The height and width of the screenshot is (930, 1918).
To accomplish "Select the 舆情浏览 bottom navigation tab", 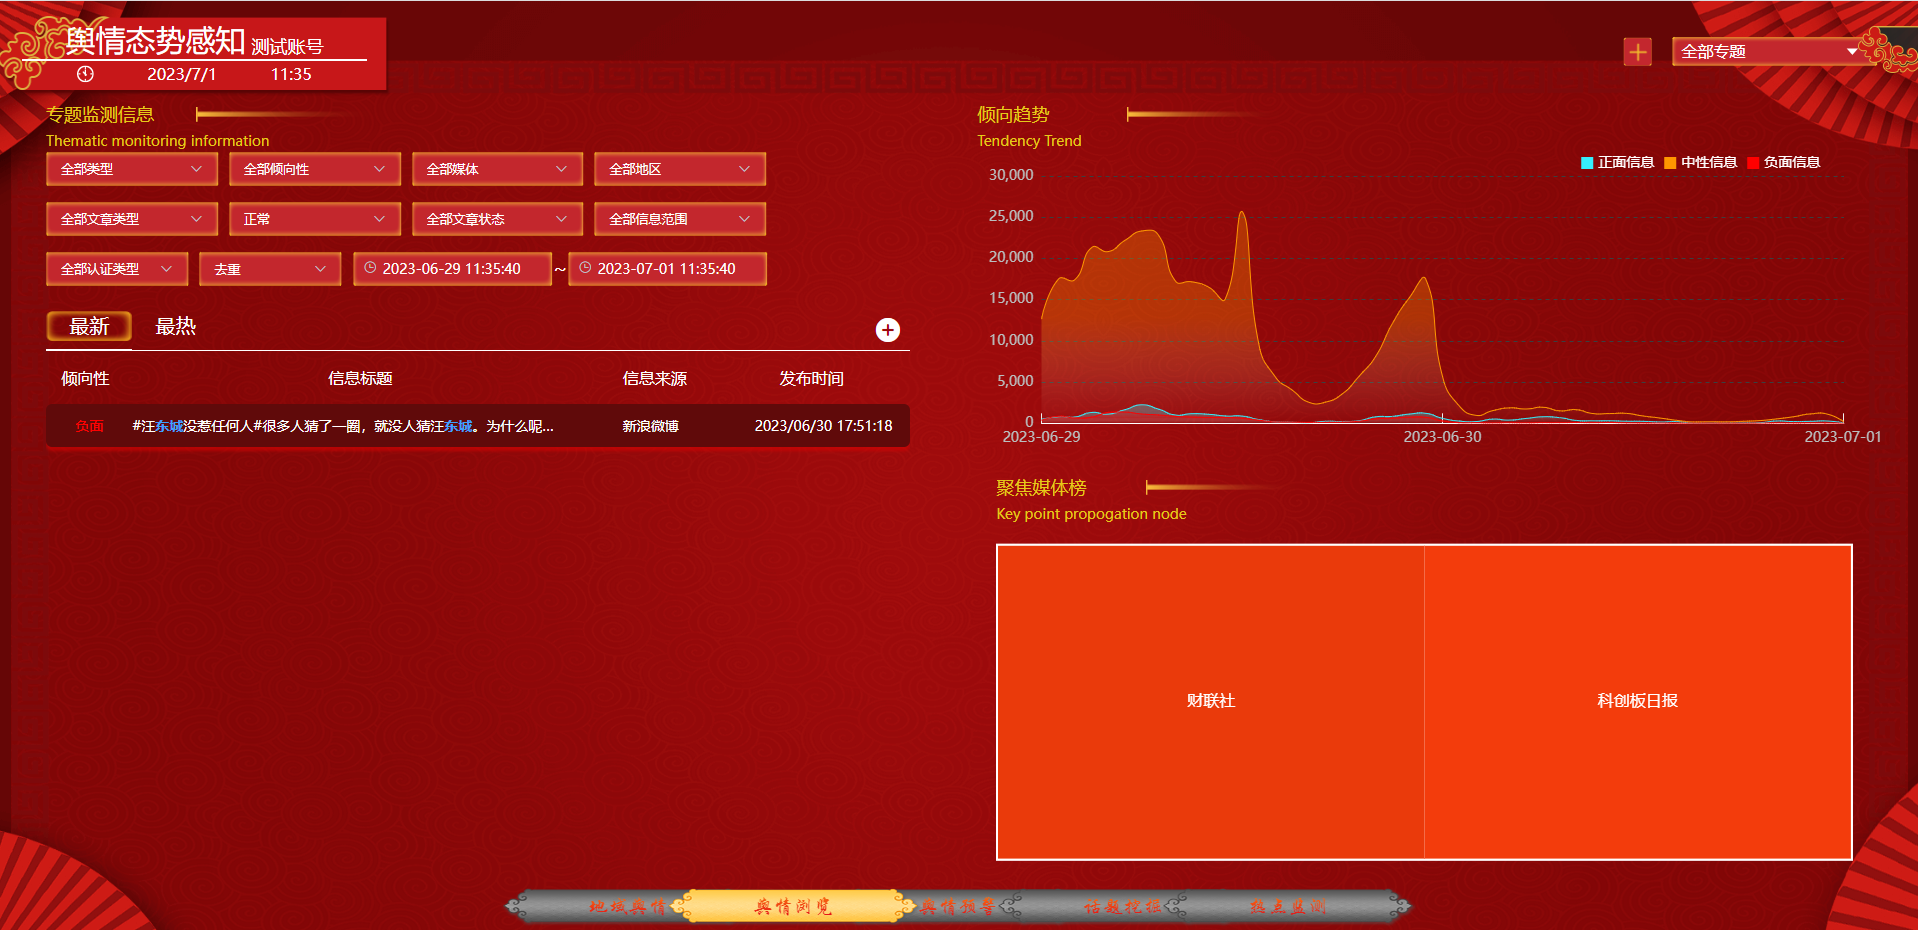I will pos(793,907).
